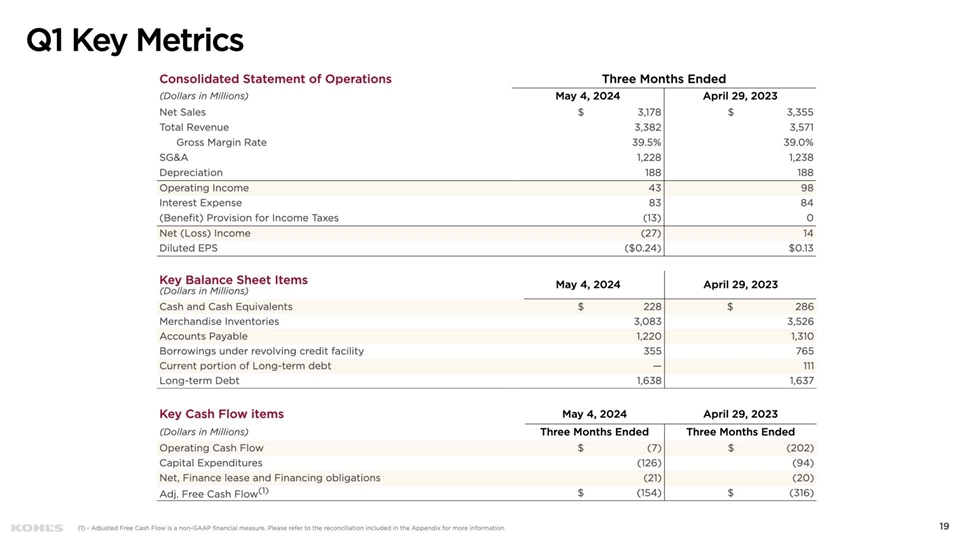Click the Key Cash Flow items heading
The width and height of the screenshot is (960, 540).
[221, 414]
